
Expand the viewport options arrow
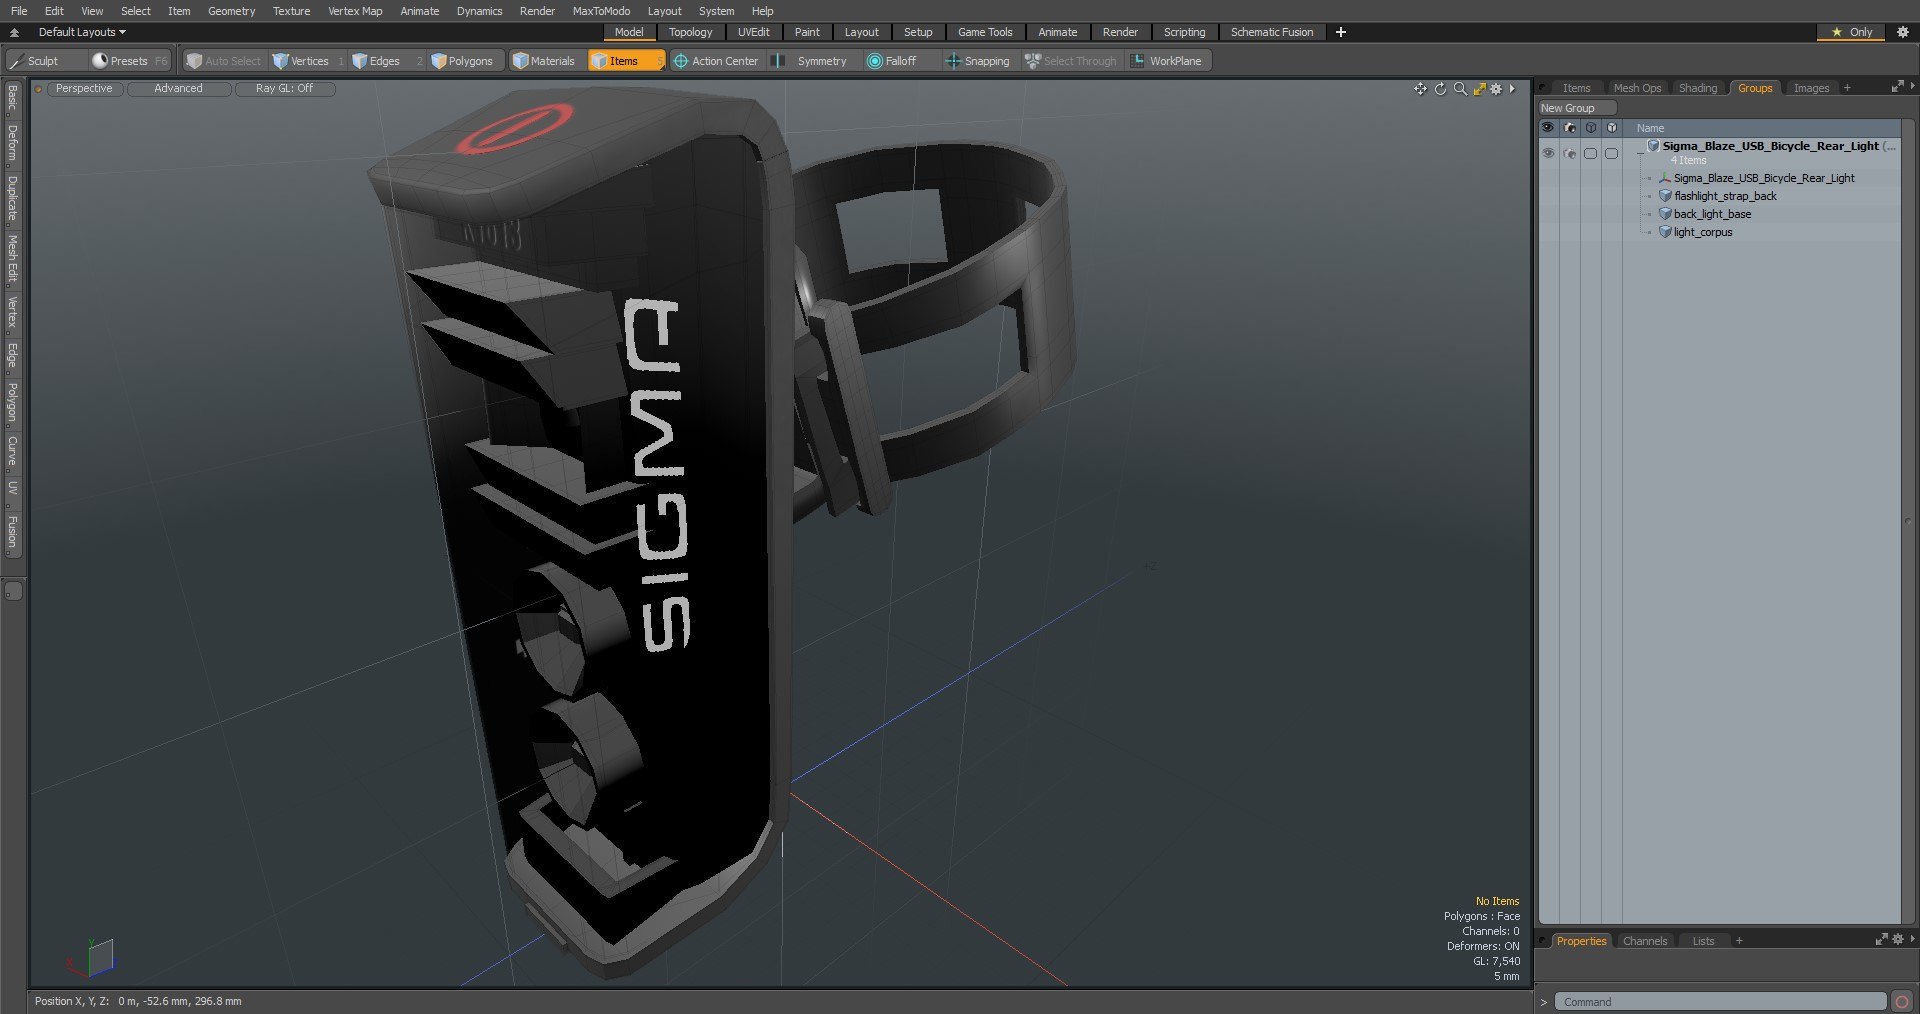pyautogui.click(x=1512, y=89)
